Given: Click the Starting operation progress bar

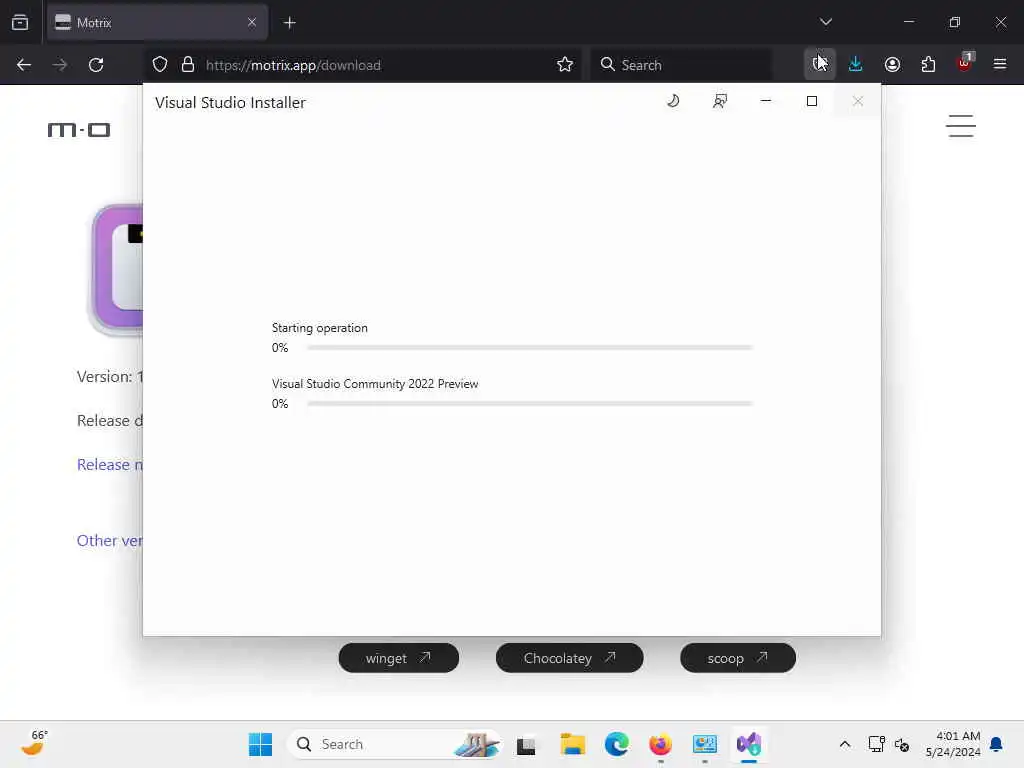Looking at the screenshot, I should 530,348.
